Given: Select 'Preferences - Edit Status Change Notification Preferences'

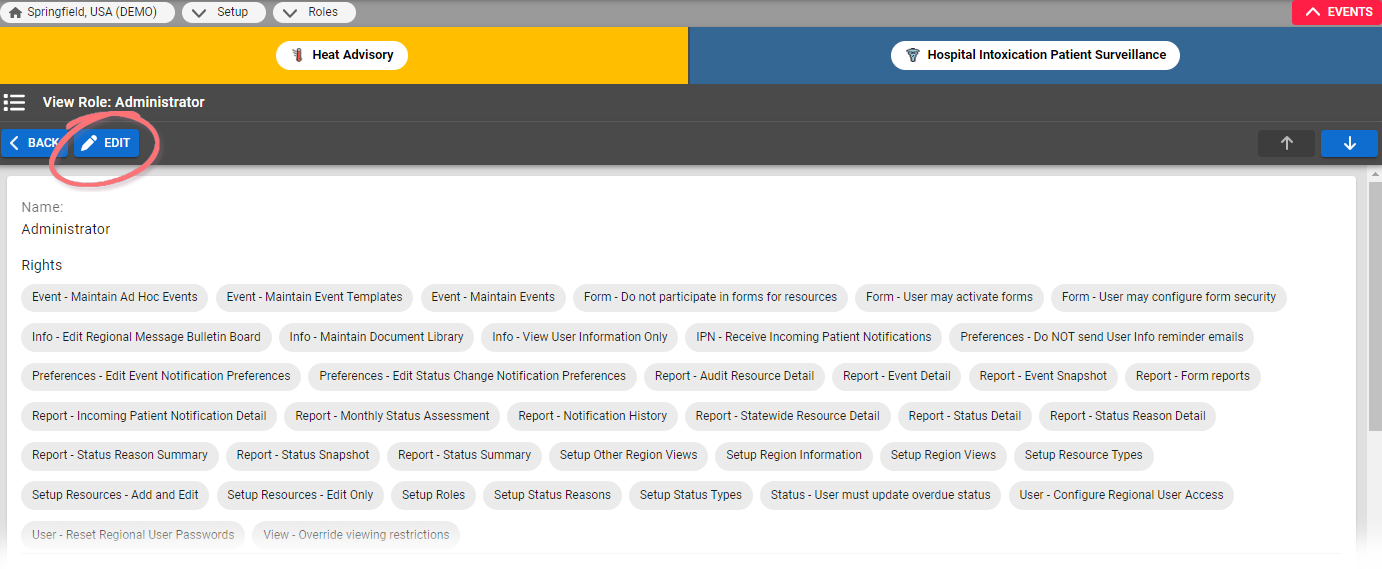Looking at the screenshot, I should click(472, 376).
